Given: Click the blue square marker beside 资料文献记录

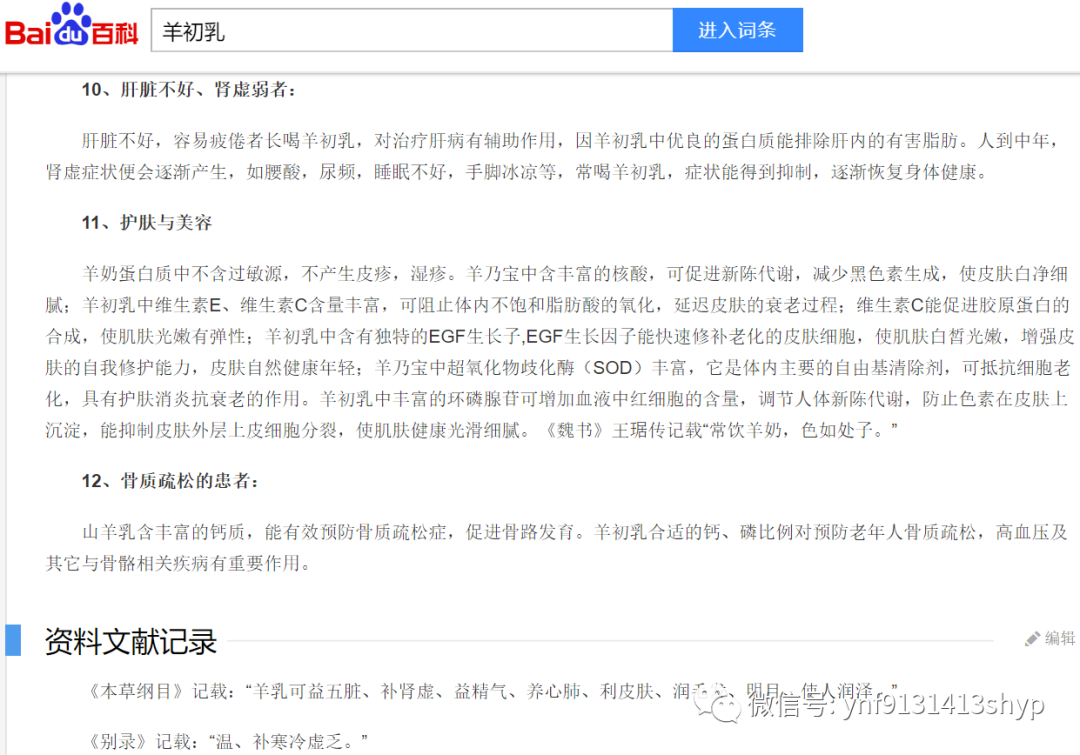Looking at the screenshot, I should (x=13, y=641).
